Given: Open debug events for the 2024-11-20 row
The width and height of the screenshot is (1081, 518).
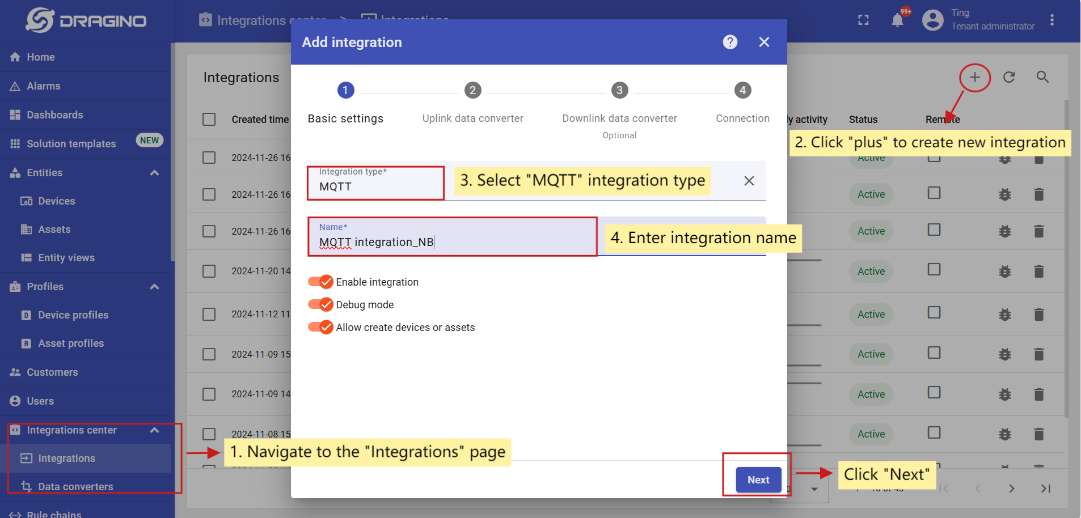Looking at the screenshot, I should point(1004,272).
